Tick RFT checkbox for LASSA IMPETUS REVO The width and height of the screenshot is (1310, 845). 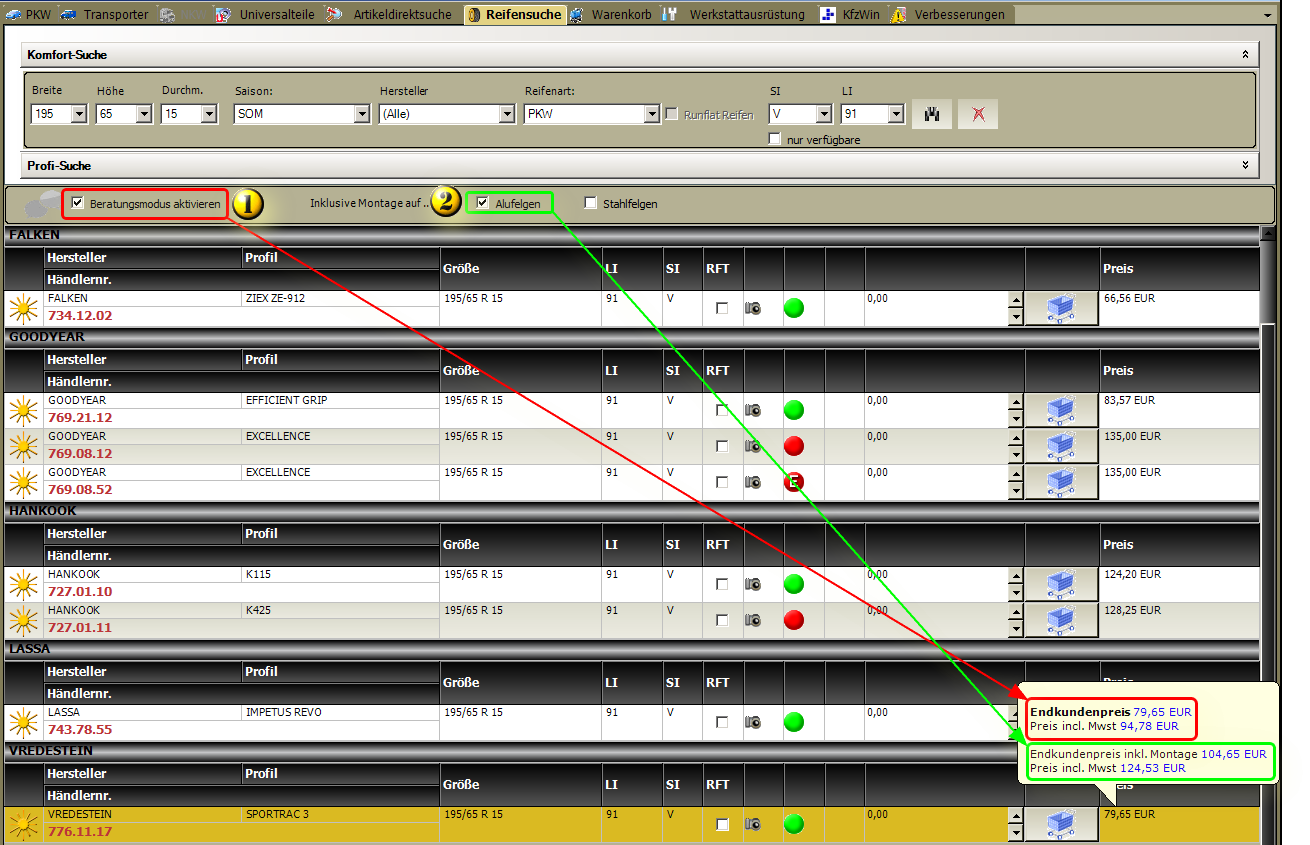pos(722,722)
